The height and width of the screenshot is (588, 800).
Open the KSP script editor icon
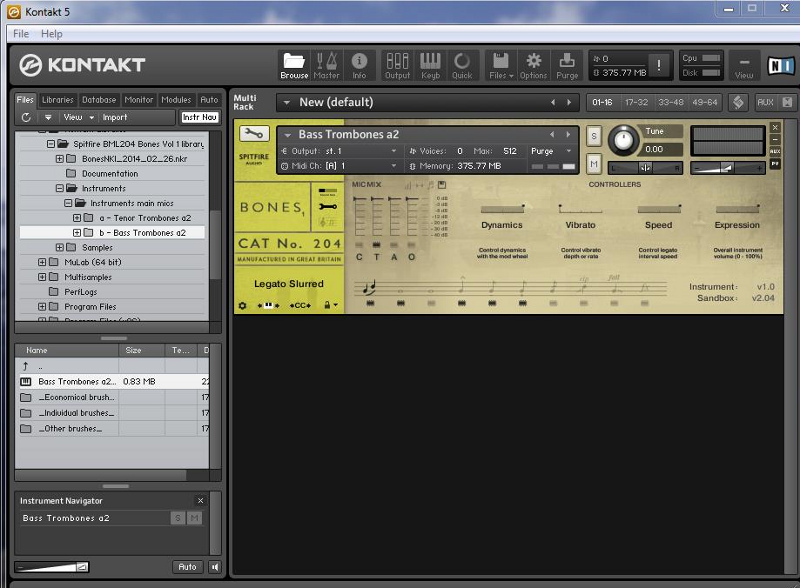(738, 102)
